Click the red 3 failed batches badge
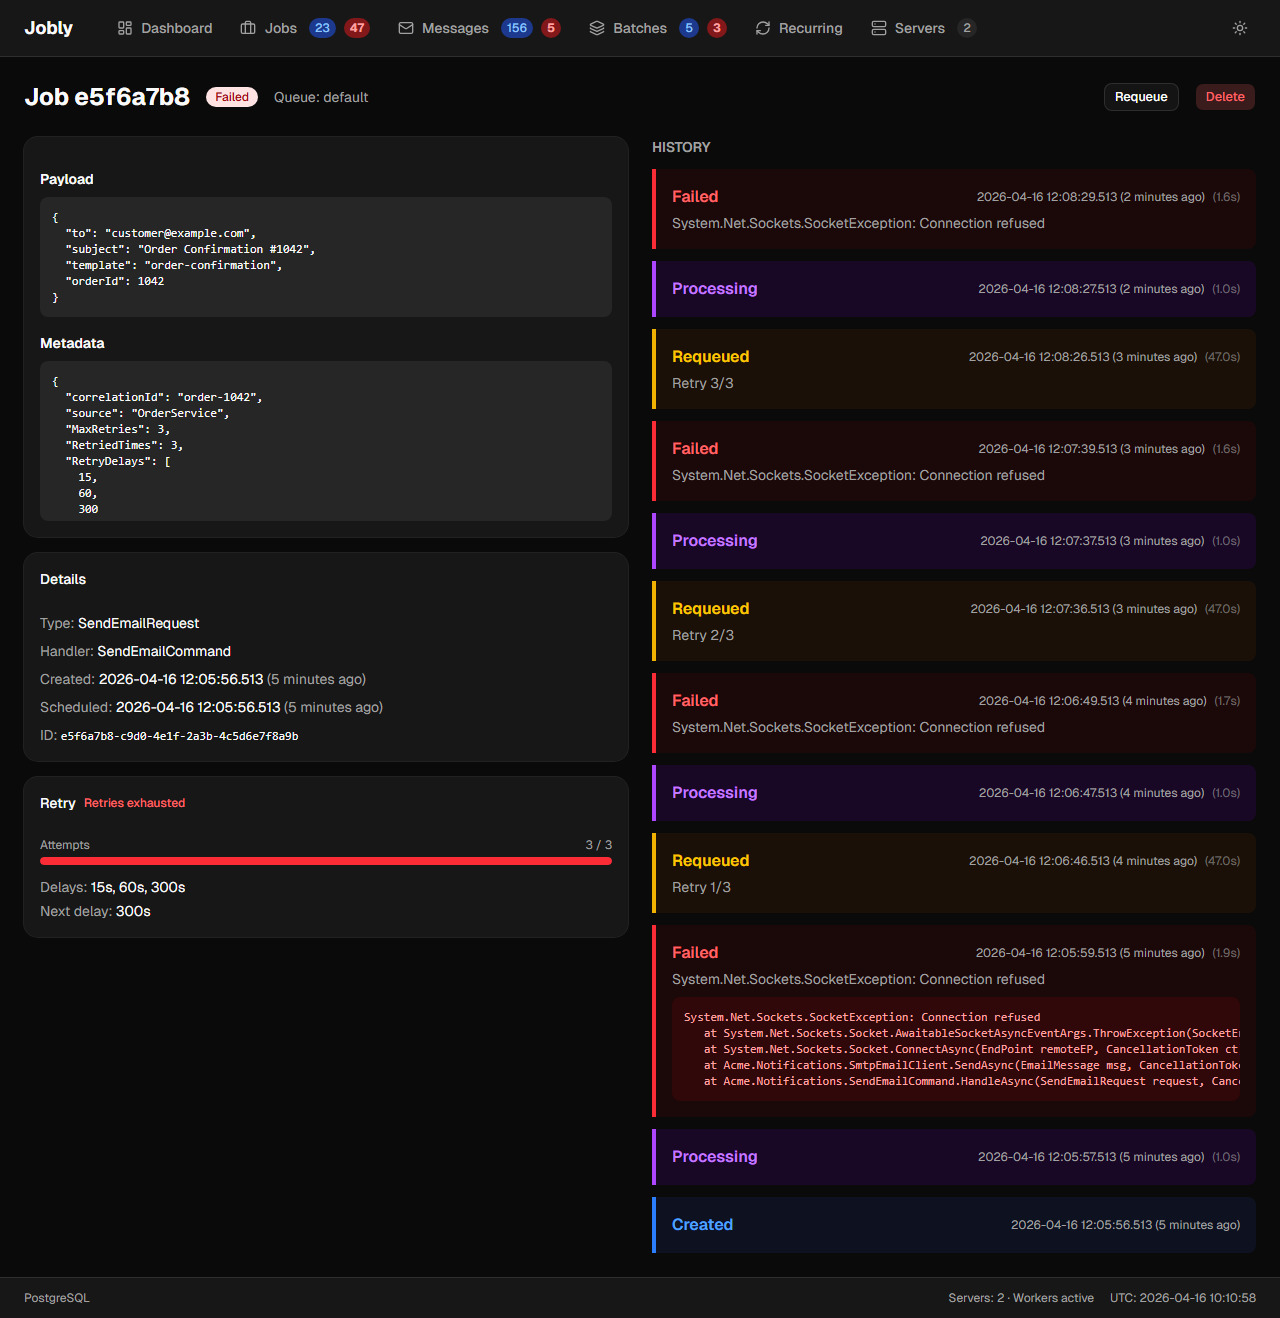Viewport: 1280px width, 1318px height. coord(717,28)
